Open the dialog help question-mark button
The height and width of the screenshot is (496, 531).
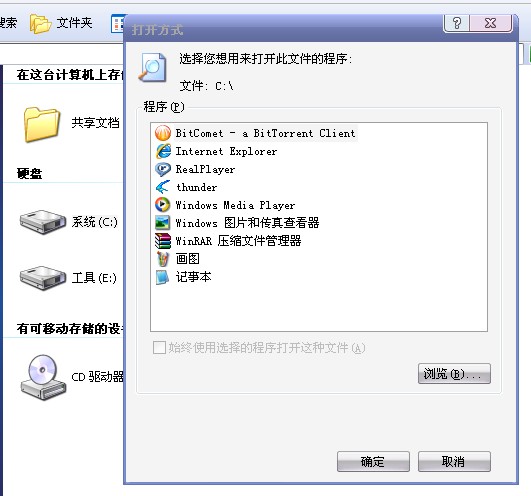[x=456, y=23]
